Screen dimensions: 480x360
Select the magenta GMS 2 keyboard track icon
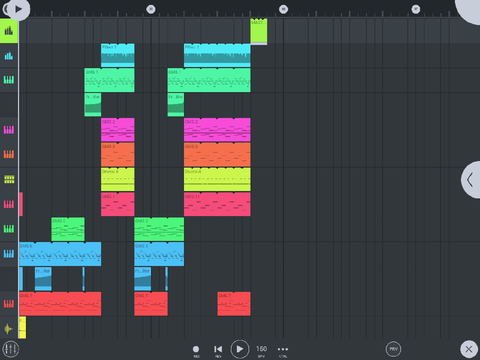point(9,130)
